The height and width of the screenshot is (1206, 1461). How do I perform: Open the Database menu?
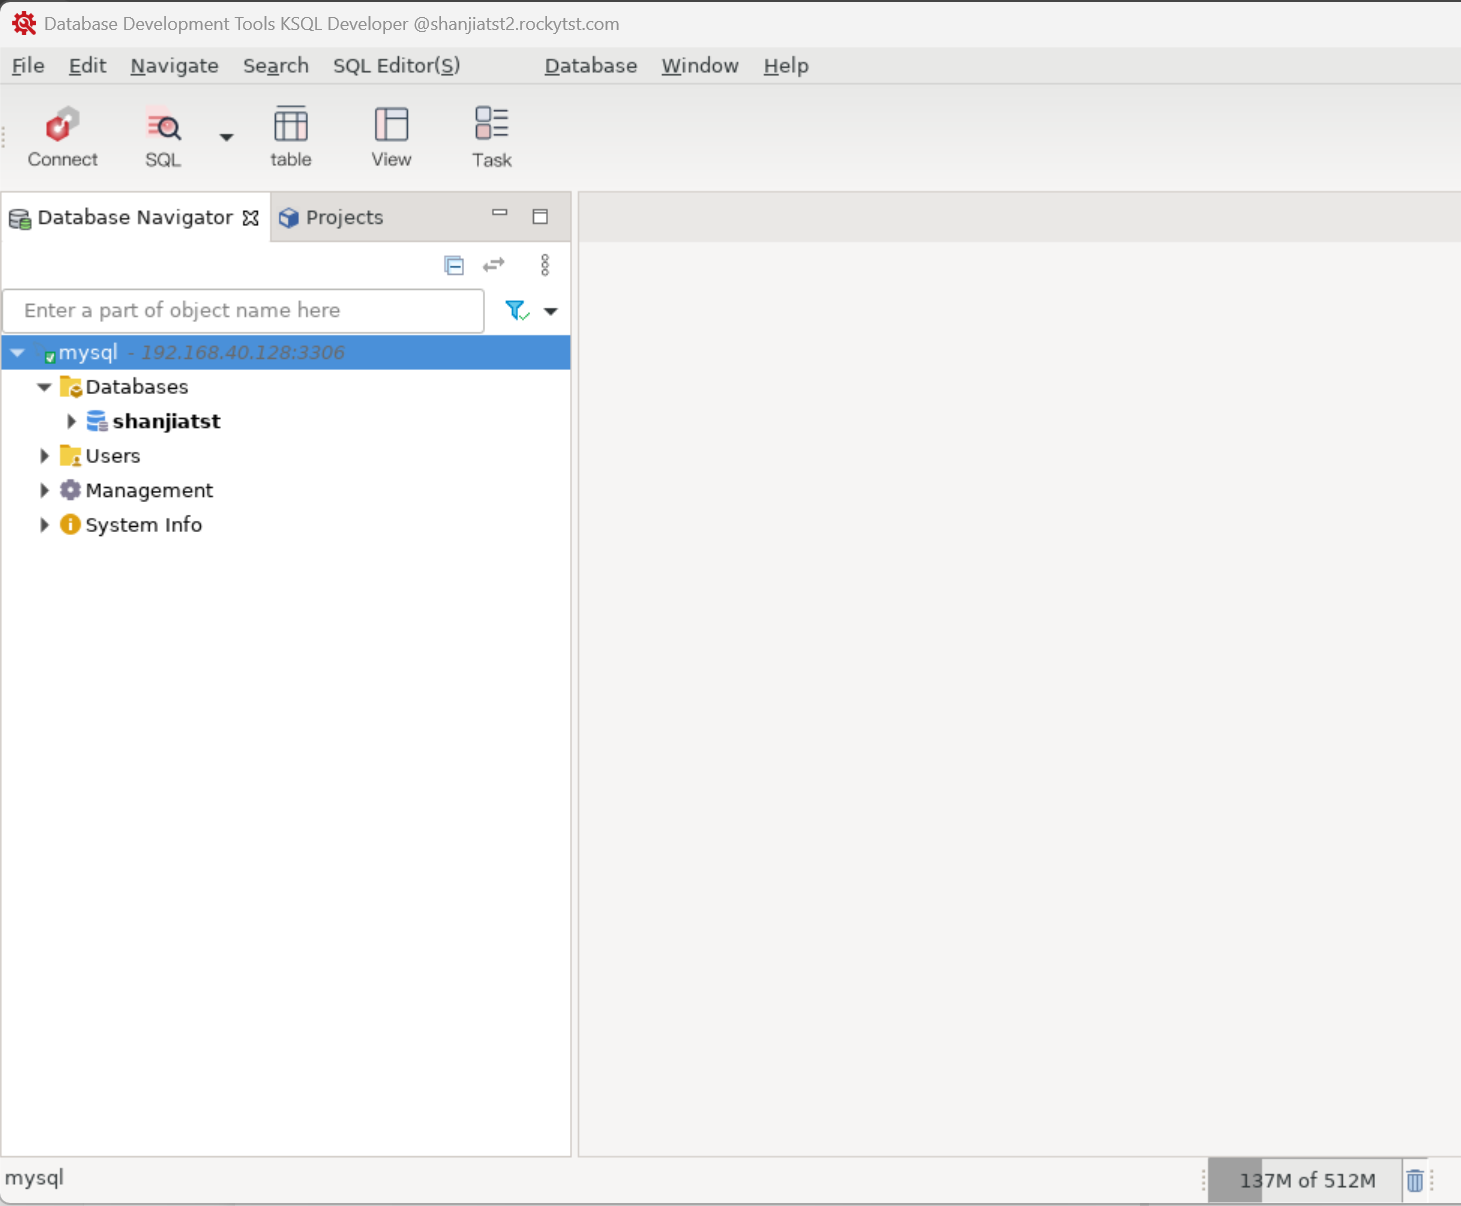pyautogui.click(x=590, y=66)
